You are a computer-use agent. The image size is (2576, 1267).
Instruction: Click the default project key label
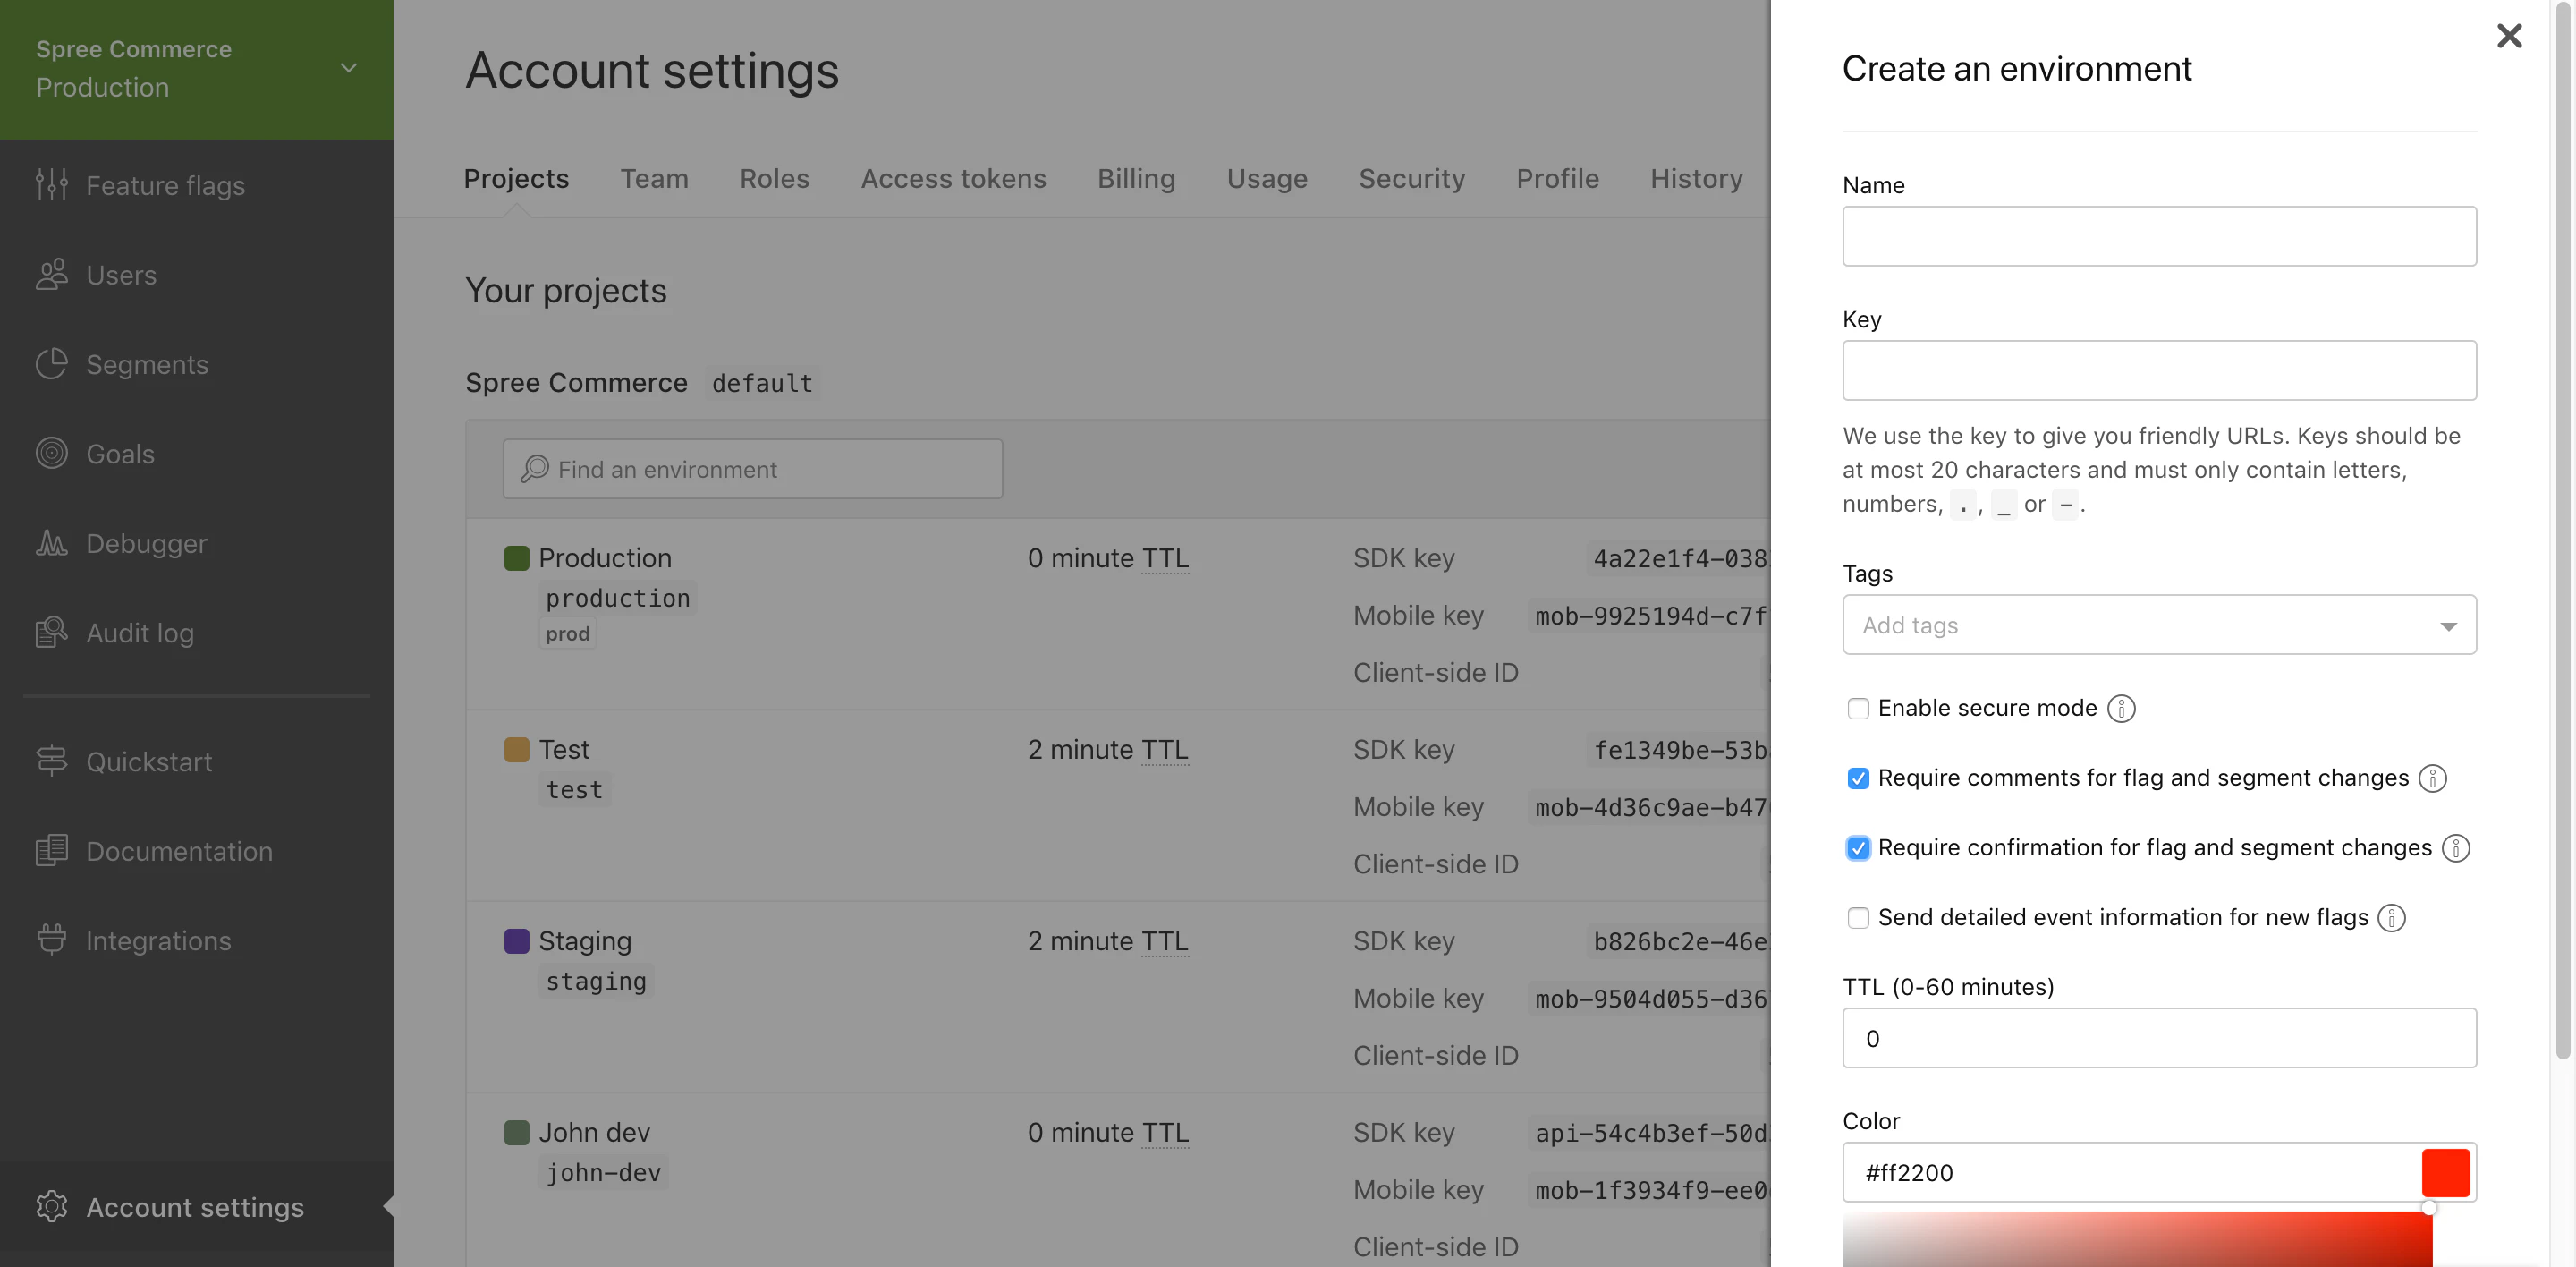coord(762,383)
